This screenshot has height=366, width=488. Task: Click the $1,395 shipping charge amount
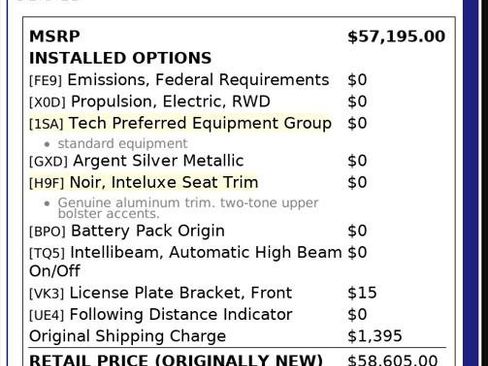coord(375,336)
